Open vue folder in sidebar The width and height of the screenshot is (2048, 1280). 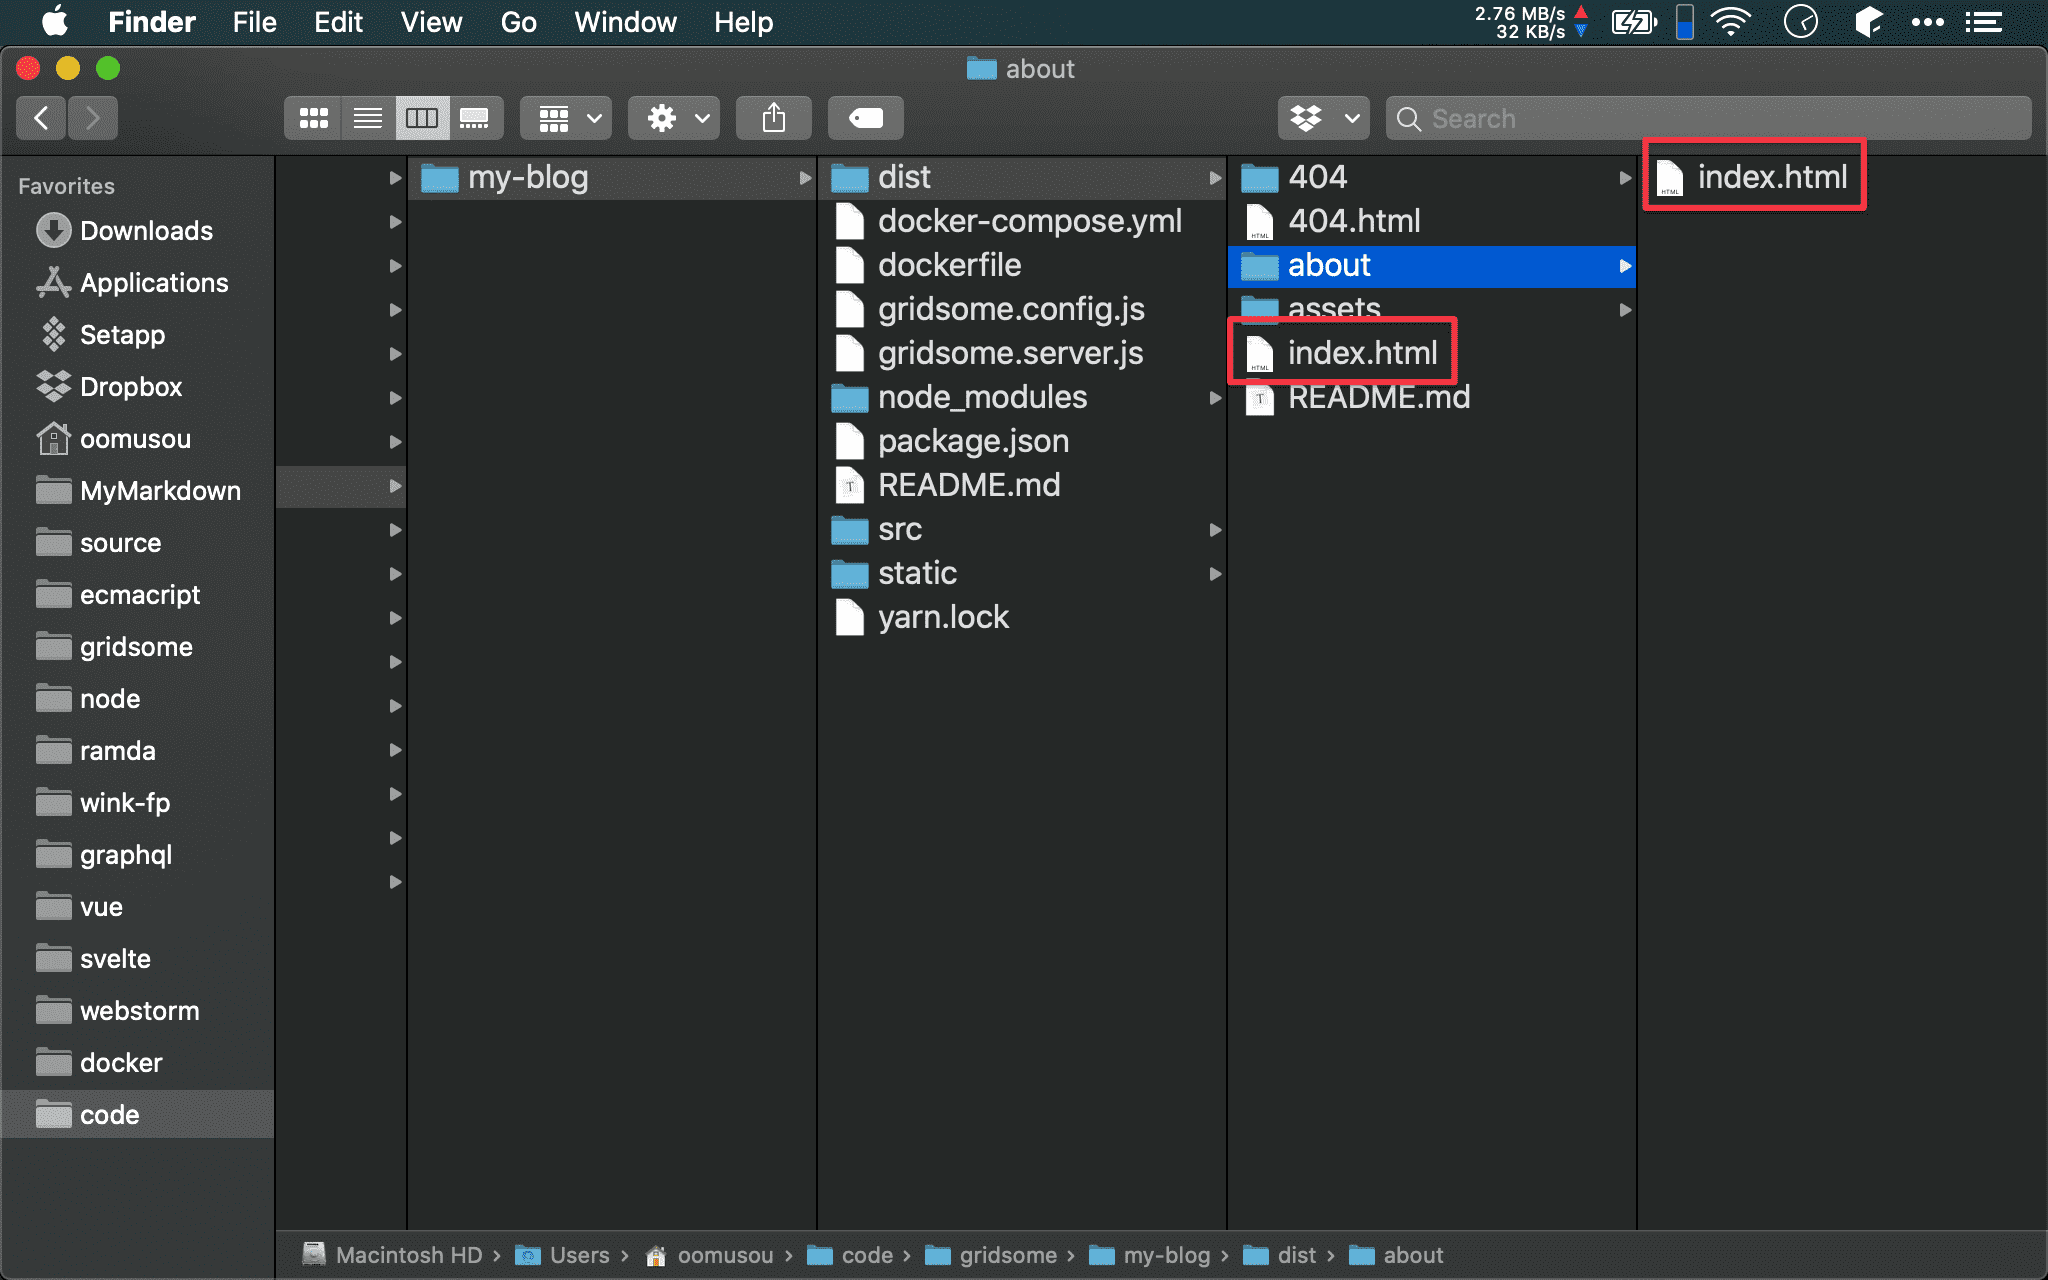point(137,907)
